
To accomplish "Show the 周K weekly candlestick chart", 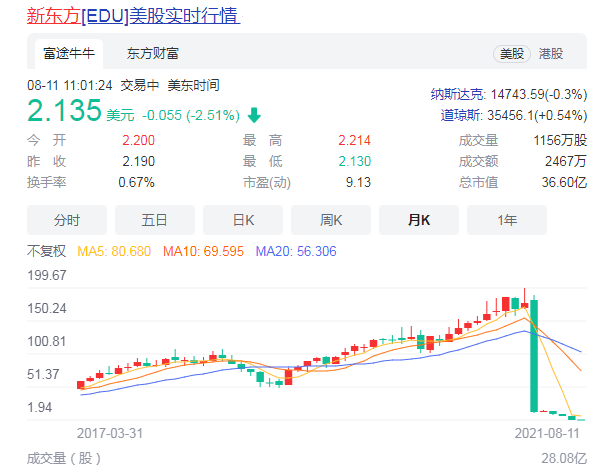I will (331, 220).
